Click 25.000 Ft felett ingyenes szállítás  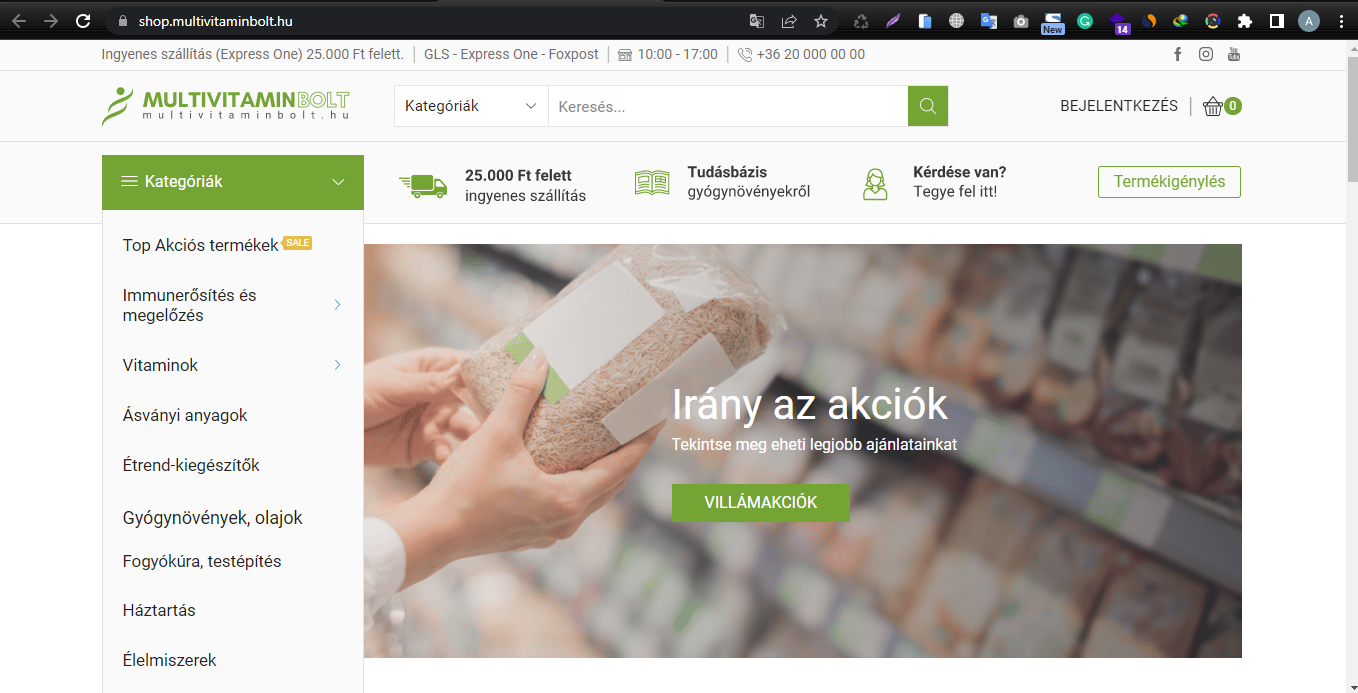coord(492,185)
